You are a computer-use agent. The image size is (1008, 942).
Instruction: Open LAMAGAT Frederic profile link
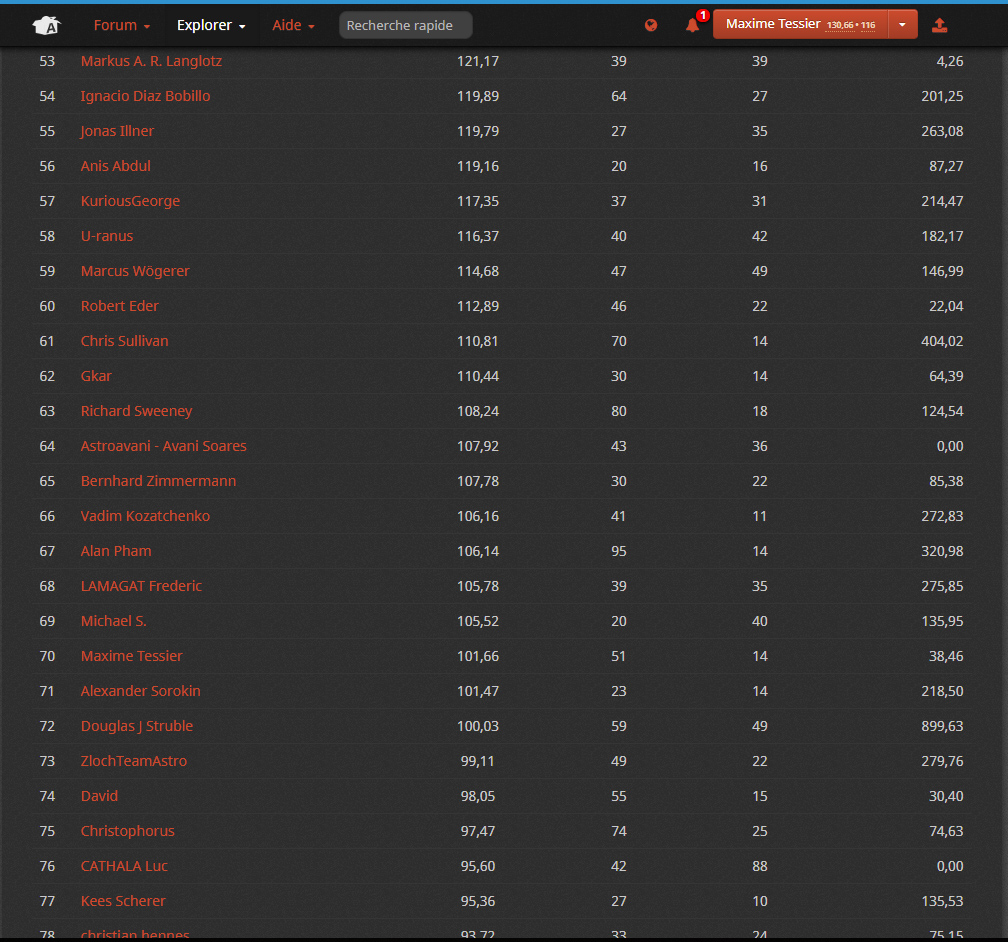click(x=141, y=586)
